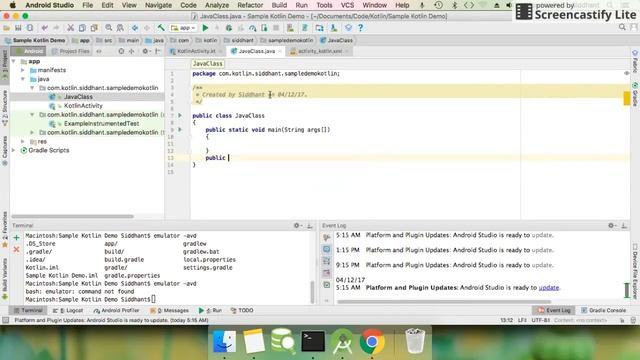Viewport: 640px width, 360px height.
Task: Expand Gradle Scripts node
Action: point(14,150)
